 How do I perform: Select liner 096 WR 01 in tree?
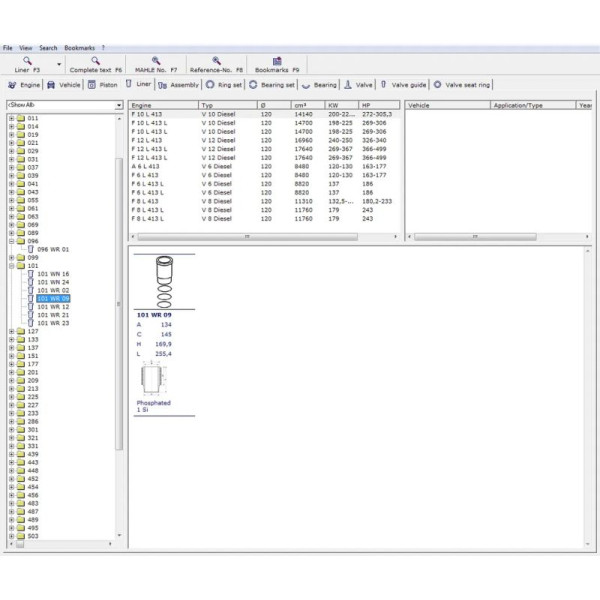[x=53, y=249]
